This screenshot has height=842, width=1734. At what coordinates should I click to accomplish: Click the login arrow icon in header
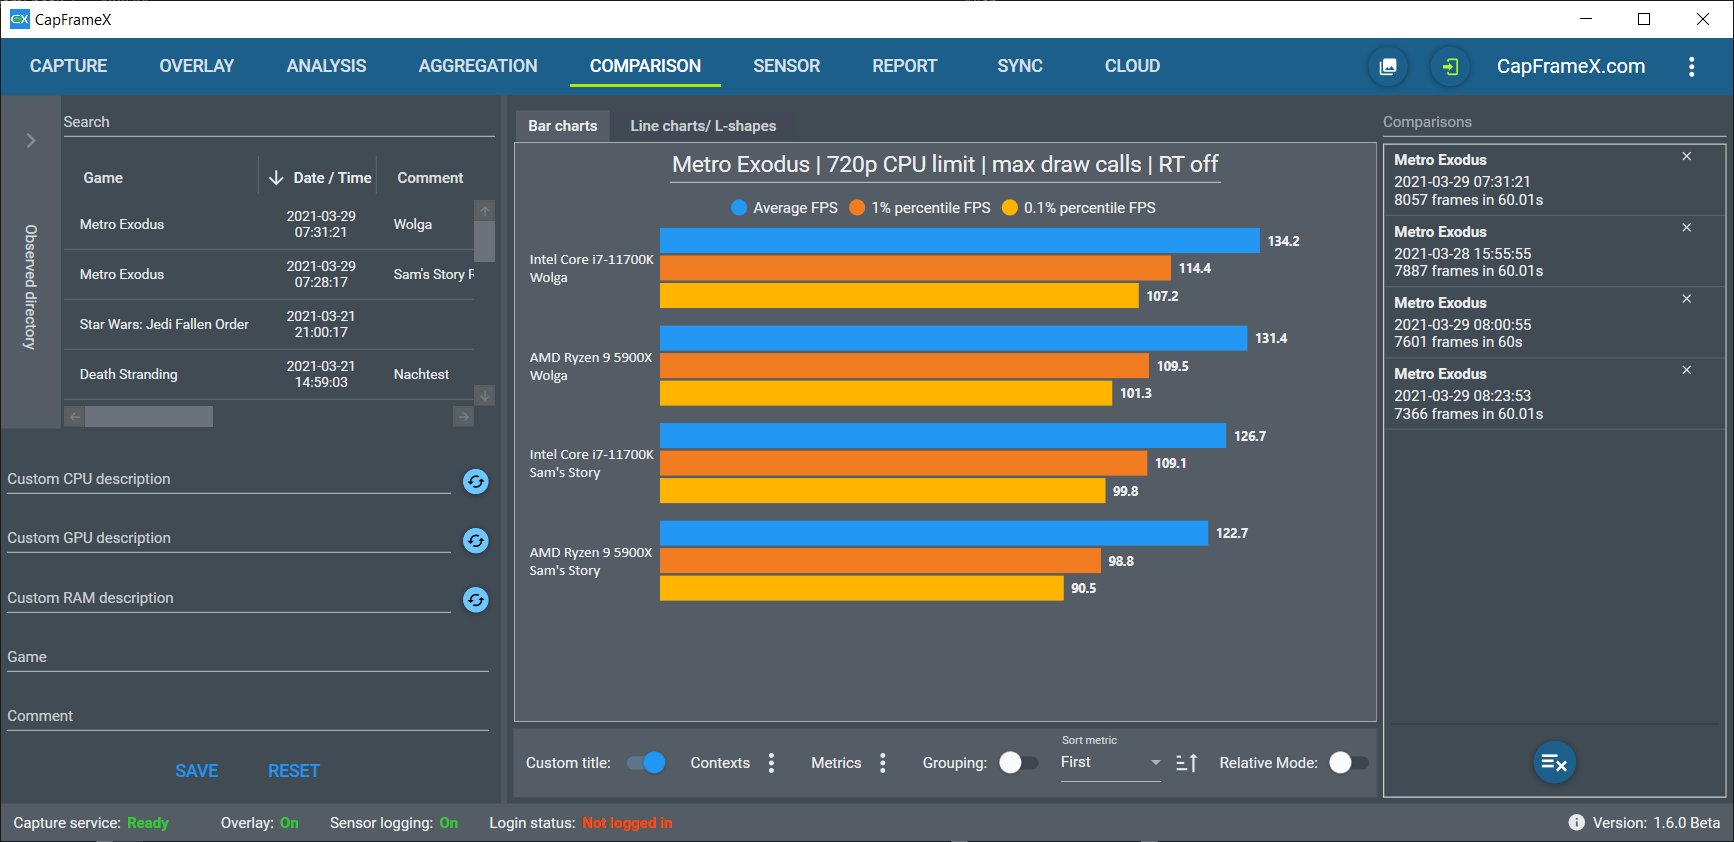pyautogui.click(x=1450, y=67)
